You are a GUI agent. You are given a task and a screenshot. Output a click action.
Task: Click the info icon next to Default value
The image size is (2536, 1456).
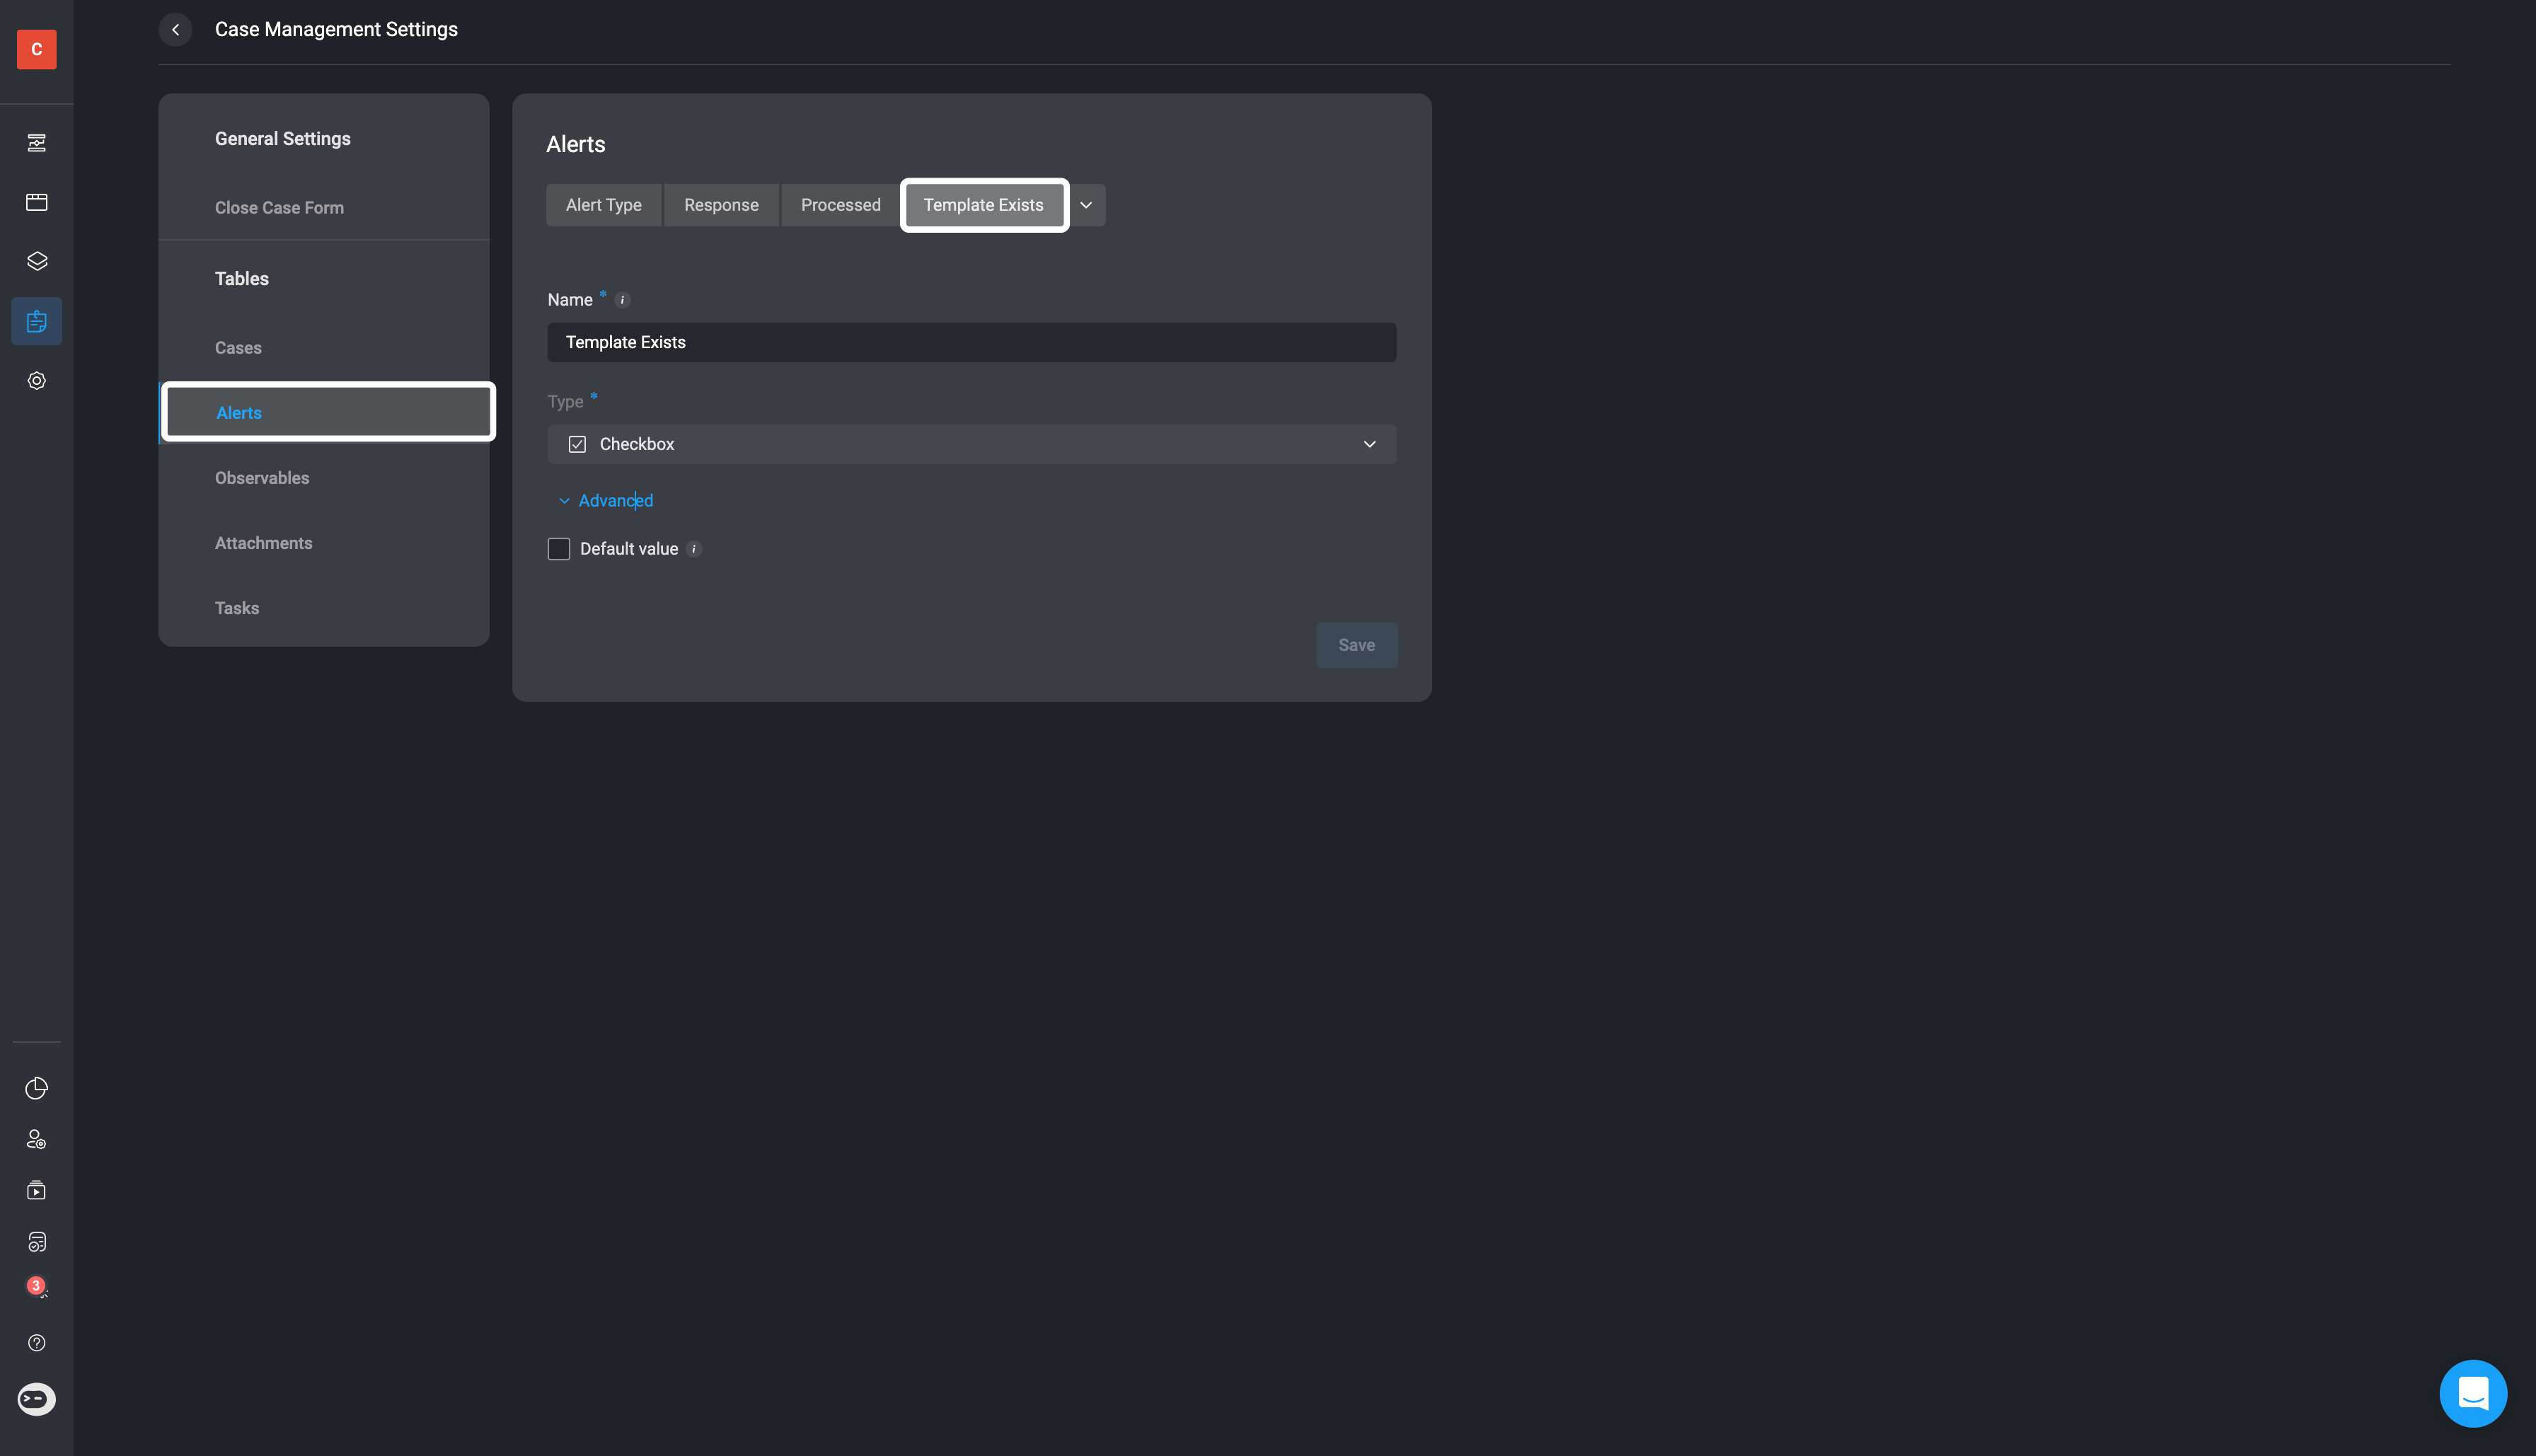pyautogui.click(x=694, y=549)
